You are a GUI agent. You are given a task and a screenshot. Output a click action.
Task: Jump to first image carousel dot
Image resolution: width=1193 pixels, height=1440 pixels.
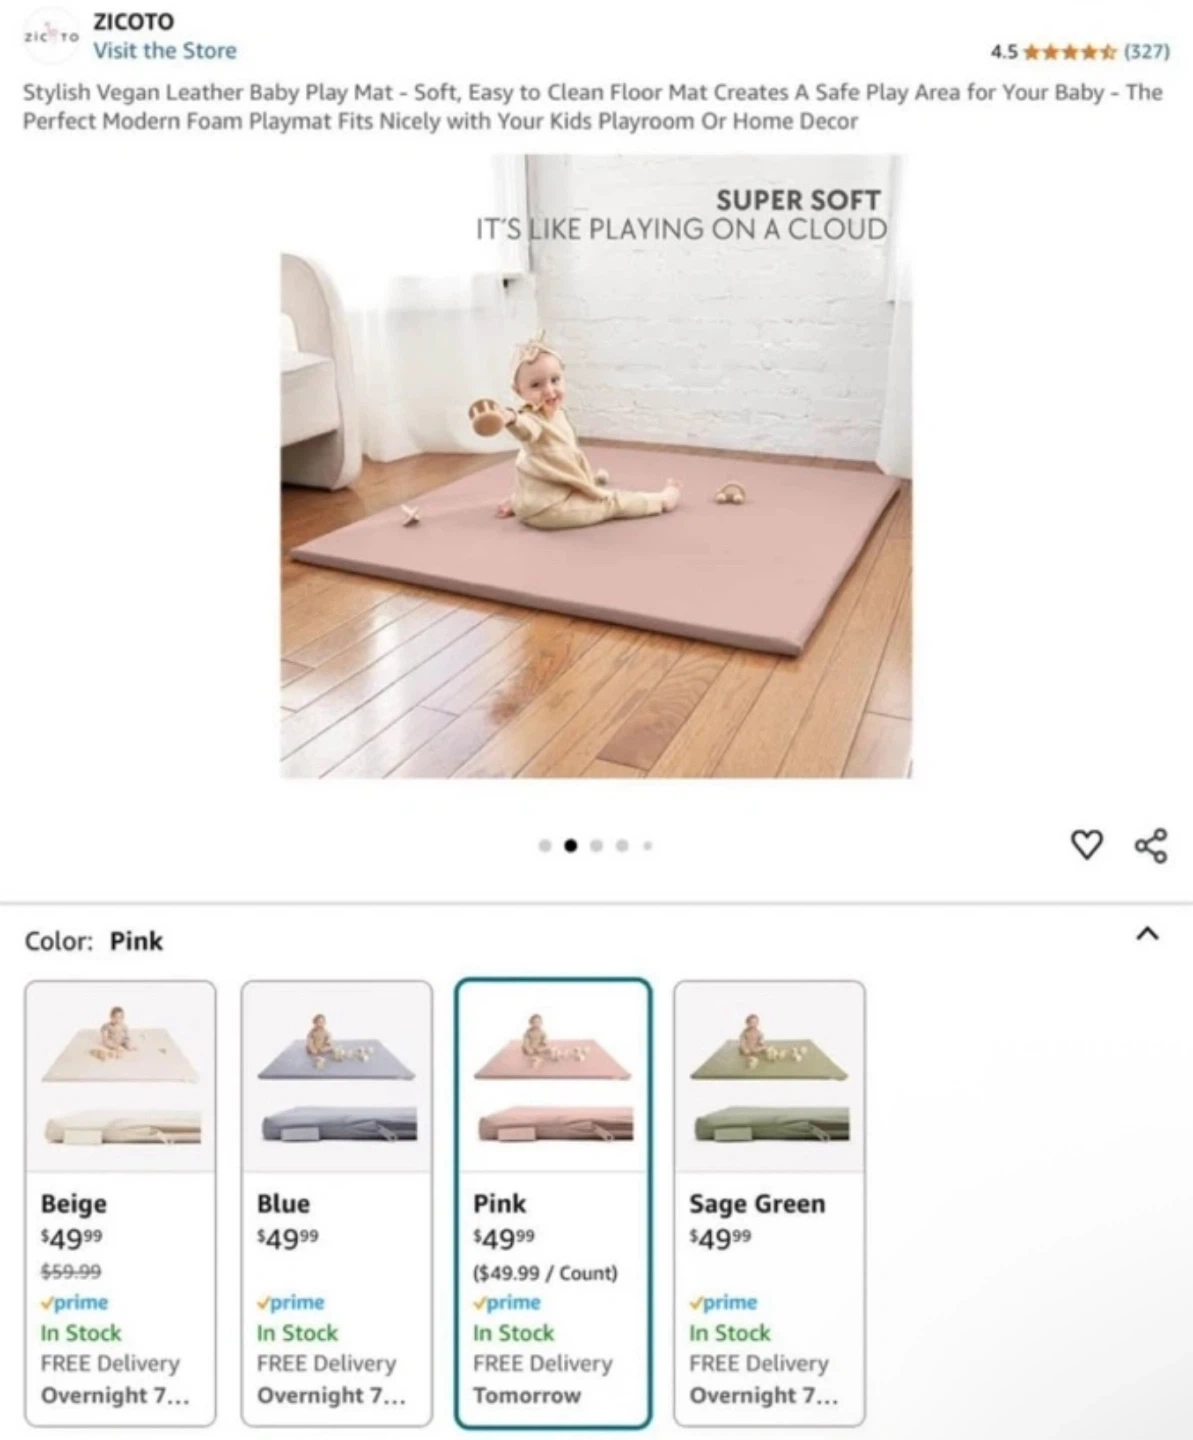pos(545,846)
